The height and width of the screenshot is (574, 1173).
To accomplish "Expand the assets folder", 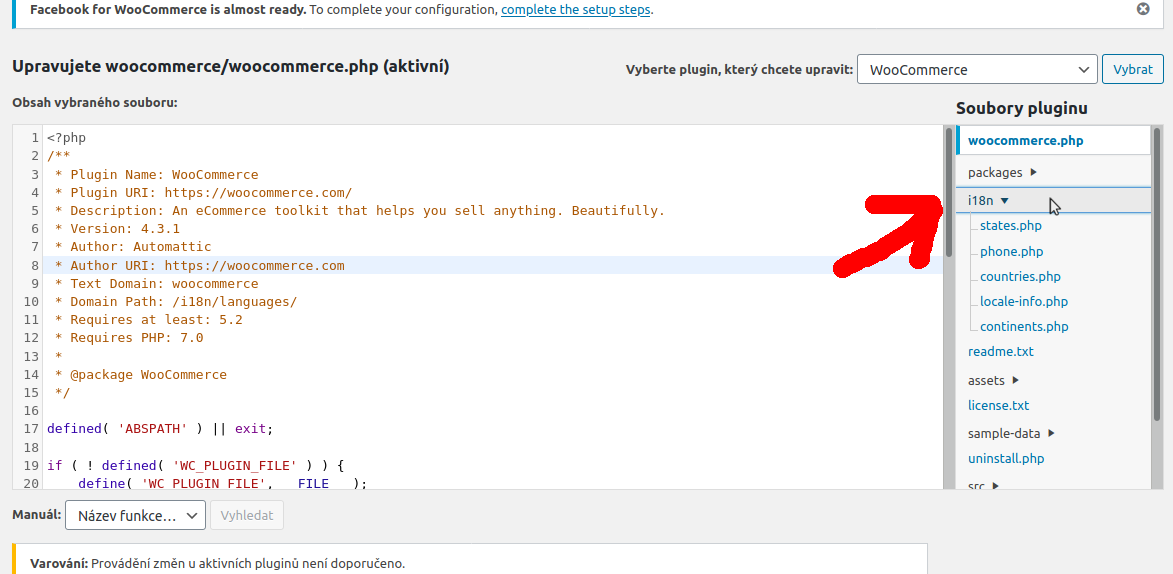I will 993,380.
